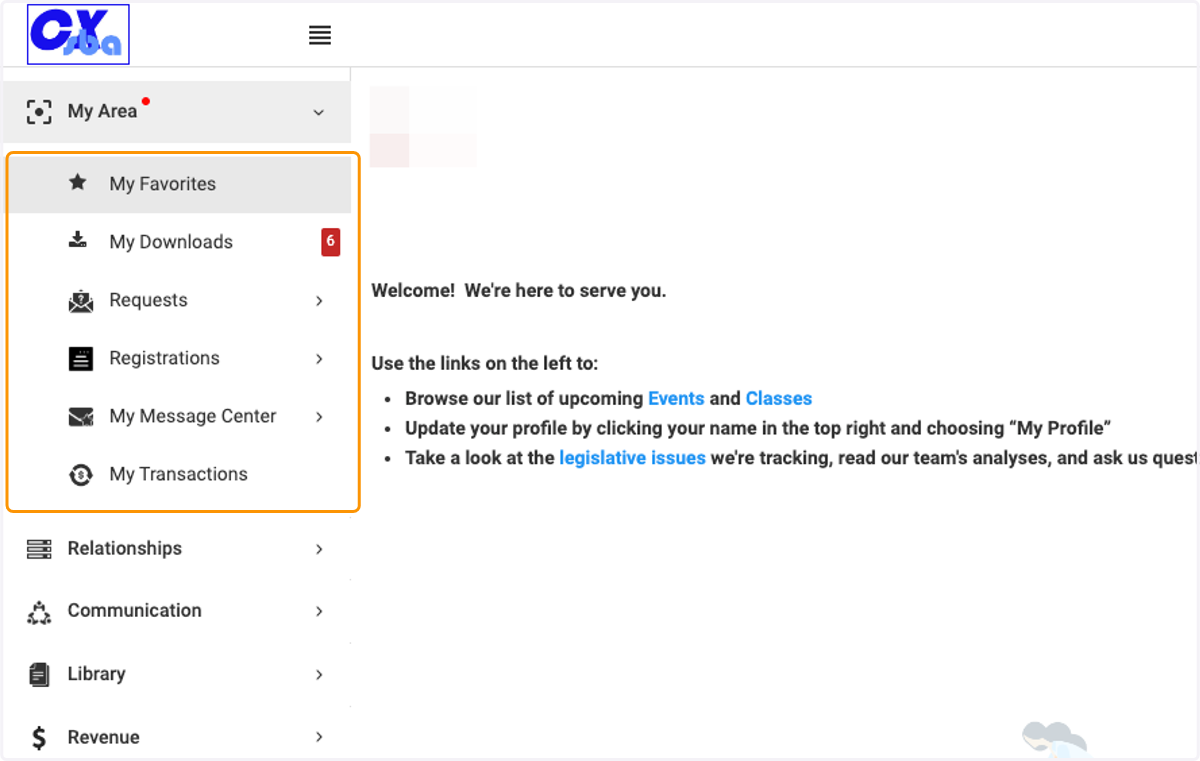Click the red 6 downloads badge
This screenshot has height=761, width=1200.
tap(330, 242)
